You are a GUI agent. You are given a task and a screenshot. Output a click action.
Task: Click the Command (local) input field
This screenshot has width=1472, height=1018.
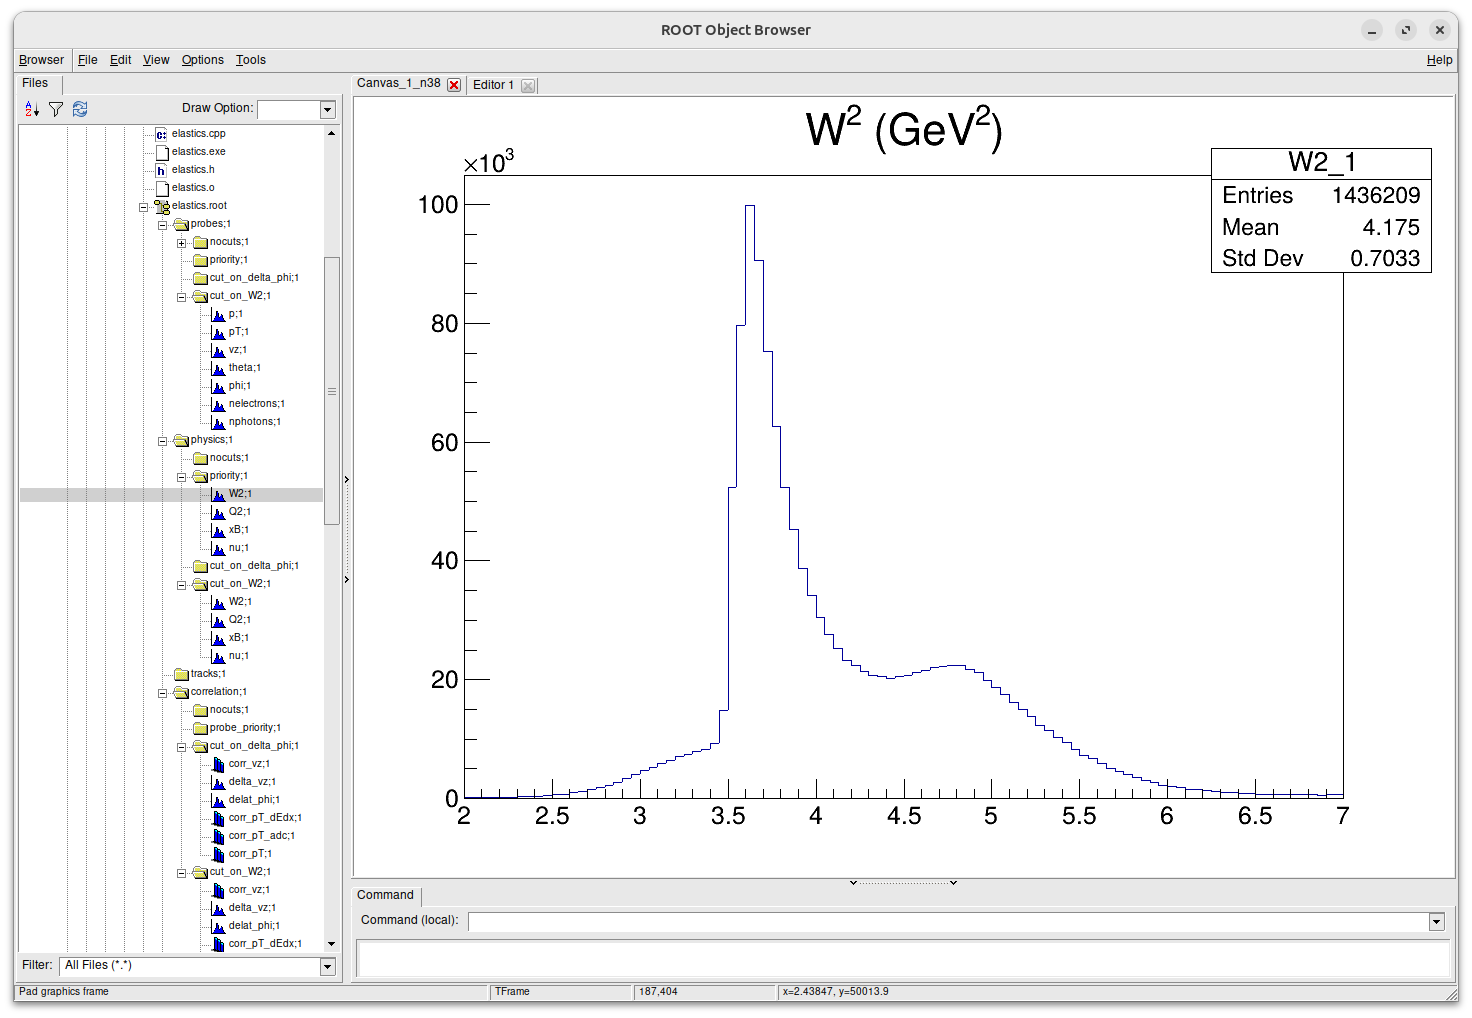point(949,922)
